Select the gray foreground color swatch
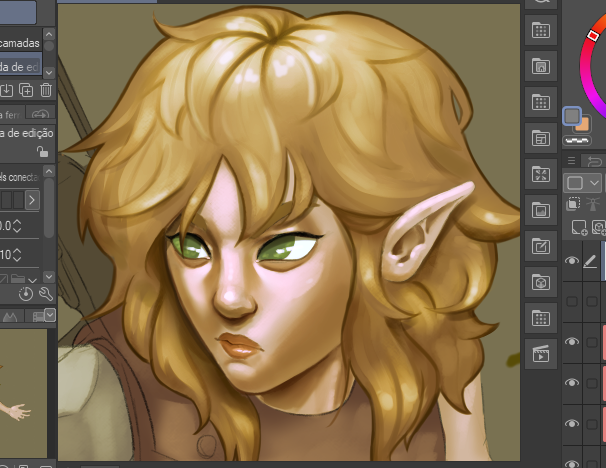 [572, 116]
